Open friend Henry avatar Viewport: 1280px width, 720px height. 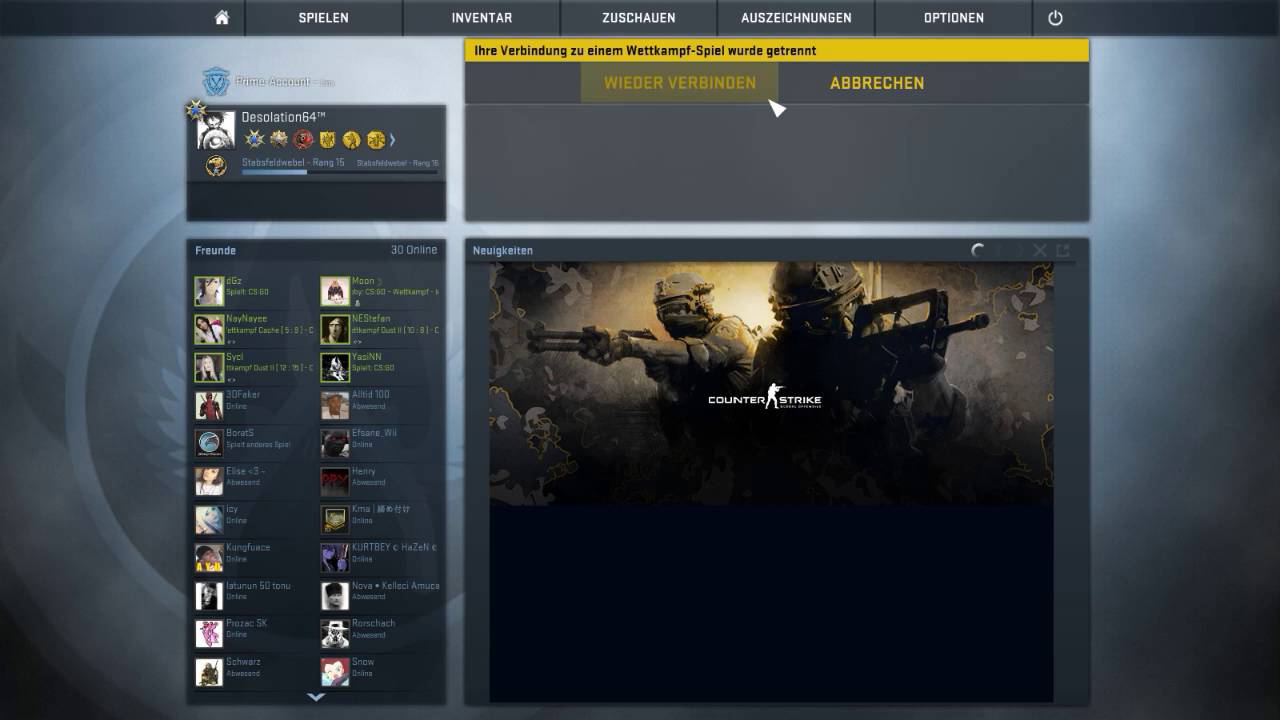(x=335, y=481)
